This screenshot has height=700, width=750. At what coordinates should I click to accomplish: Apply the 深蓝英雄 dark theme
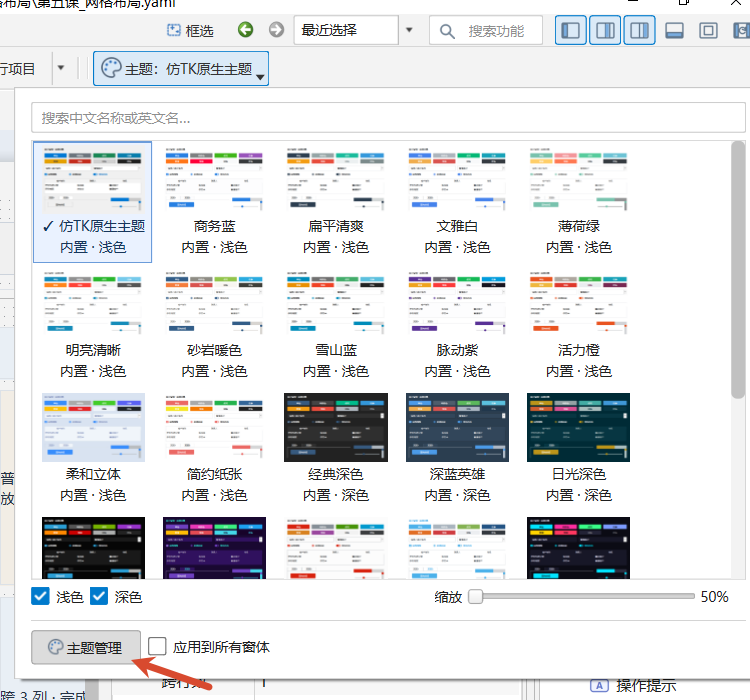point(457,449)
